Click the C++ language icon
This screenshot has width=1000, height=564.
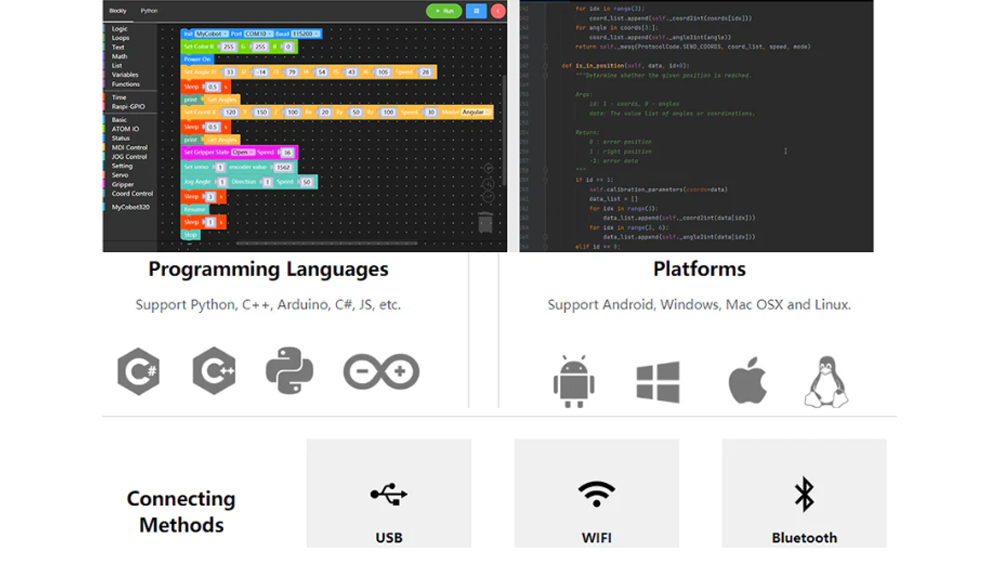coord(214,371)
